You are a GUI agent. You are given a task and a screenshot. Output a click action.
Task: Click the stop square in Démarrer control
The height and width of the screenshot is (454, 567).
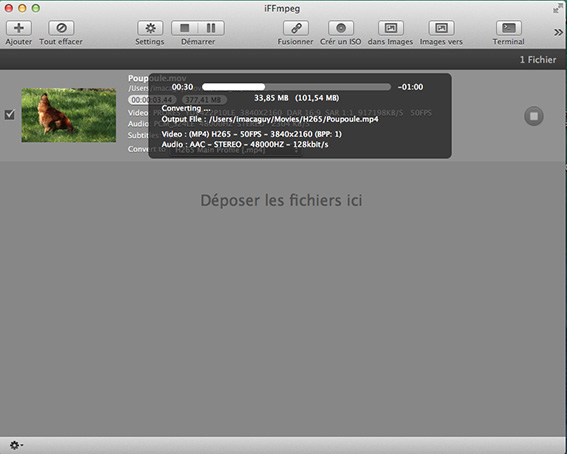pos(185,28)
